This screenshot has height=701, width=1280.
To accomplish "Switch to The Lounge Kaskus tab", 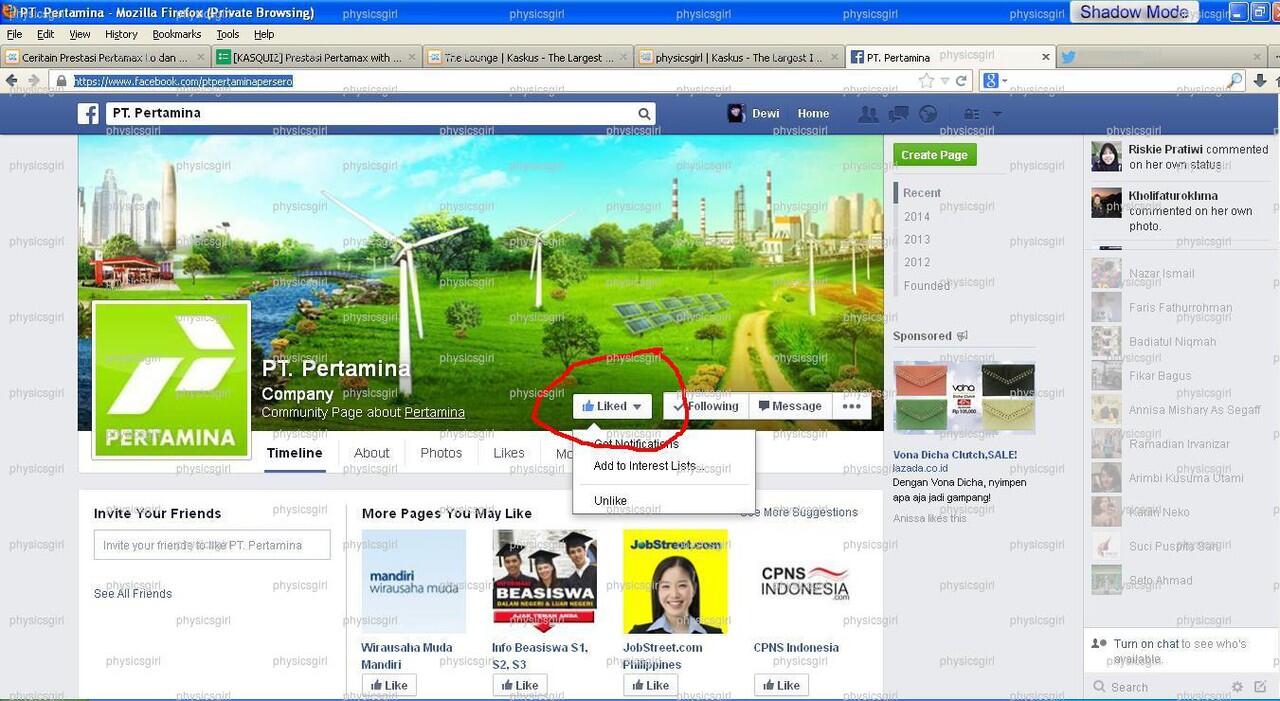I will (x=527, y=58).
